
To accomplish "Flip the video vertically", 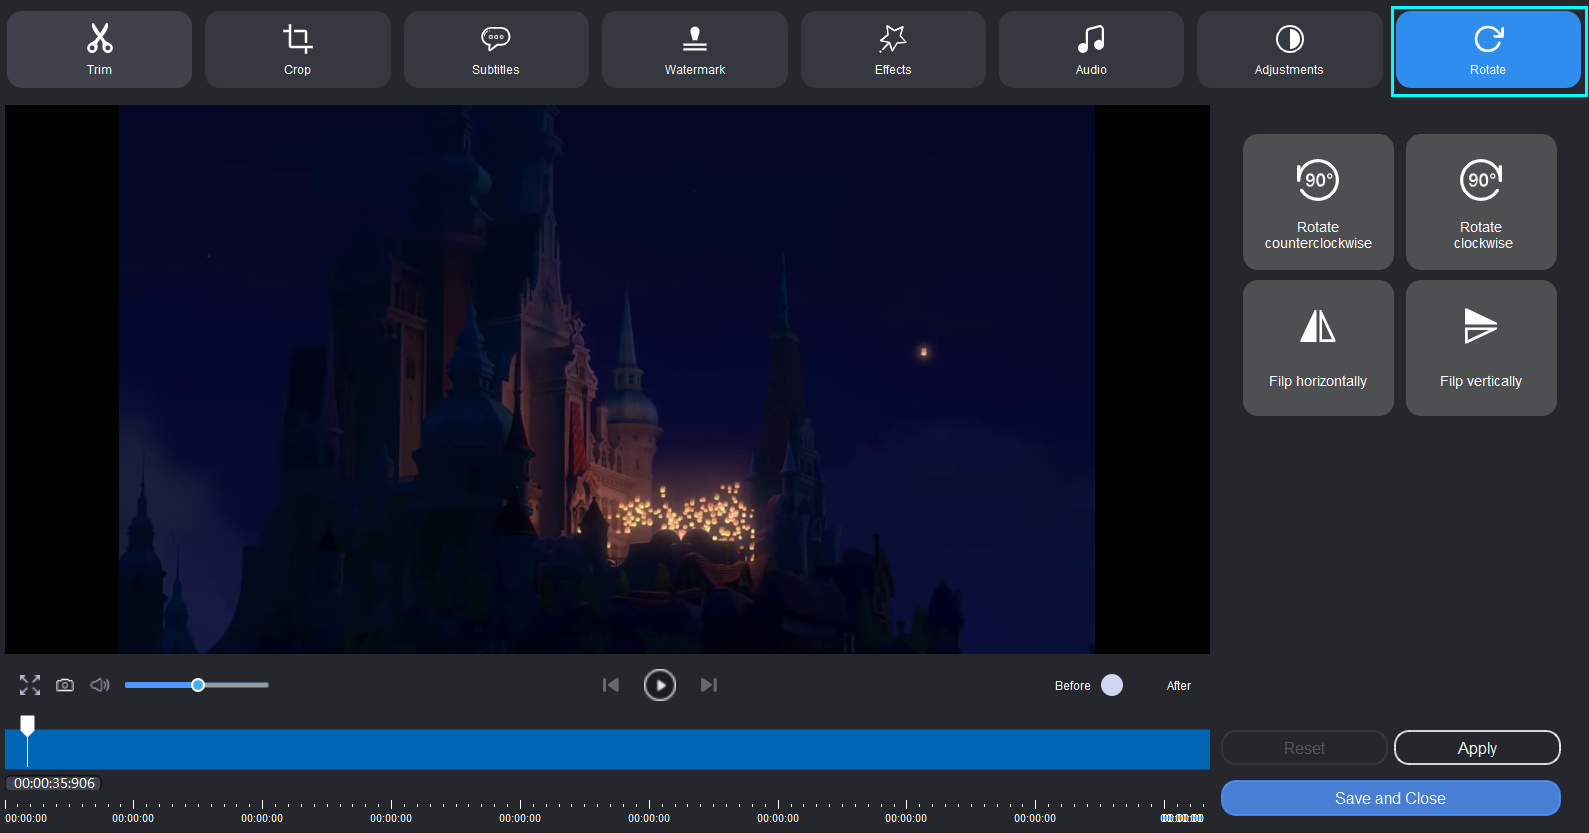I will (x=1481, y=348).
